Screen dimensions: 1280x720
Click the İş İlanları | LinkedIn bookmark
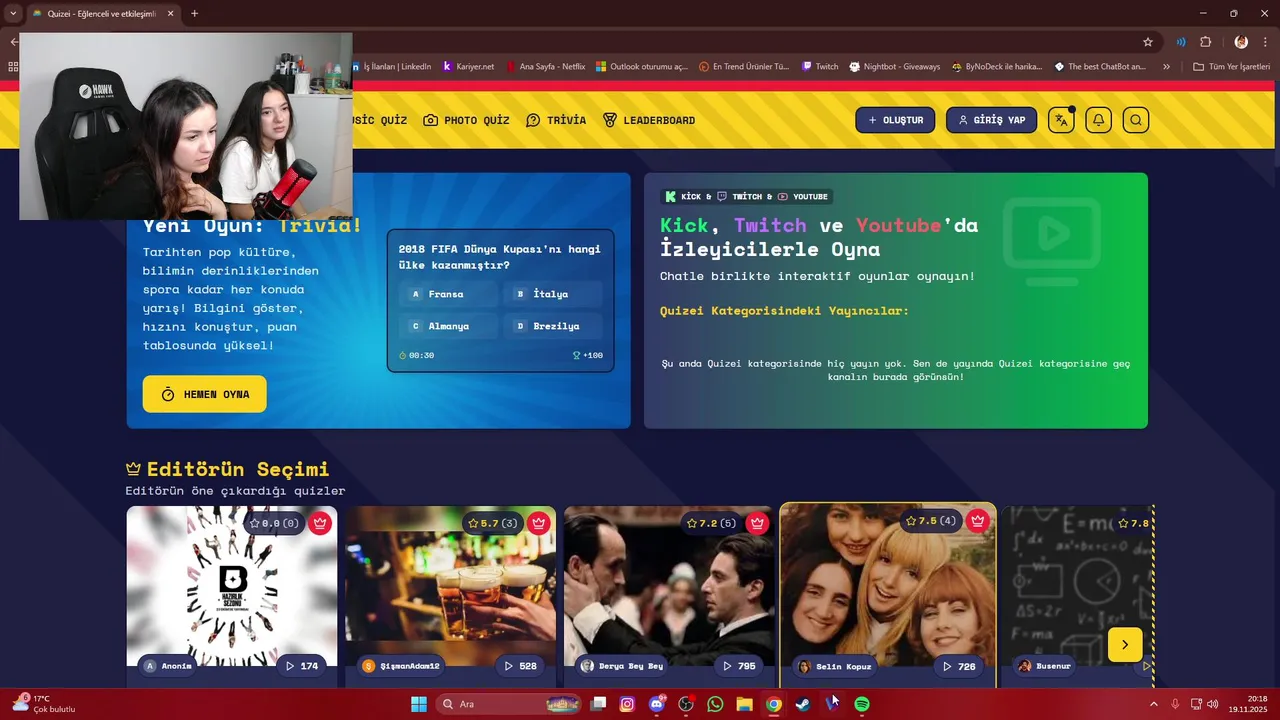coord(392,66)
